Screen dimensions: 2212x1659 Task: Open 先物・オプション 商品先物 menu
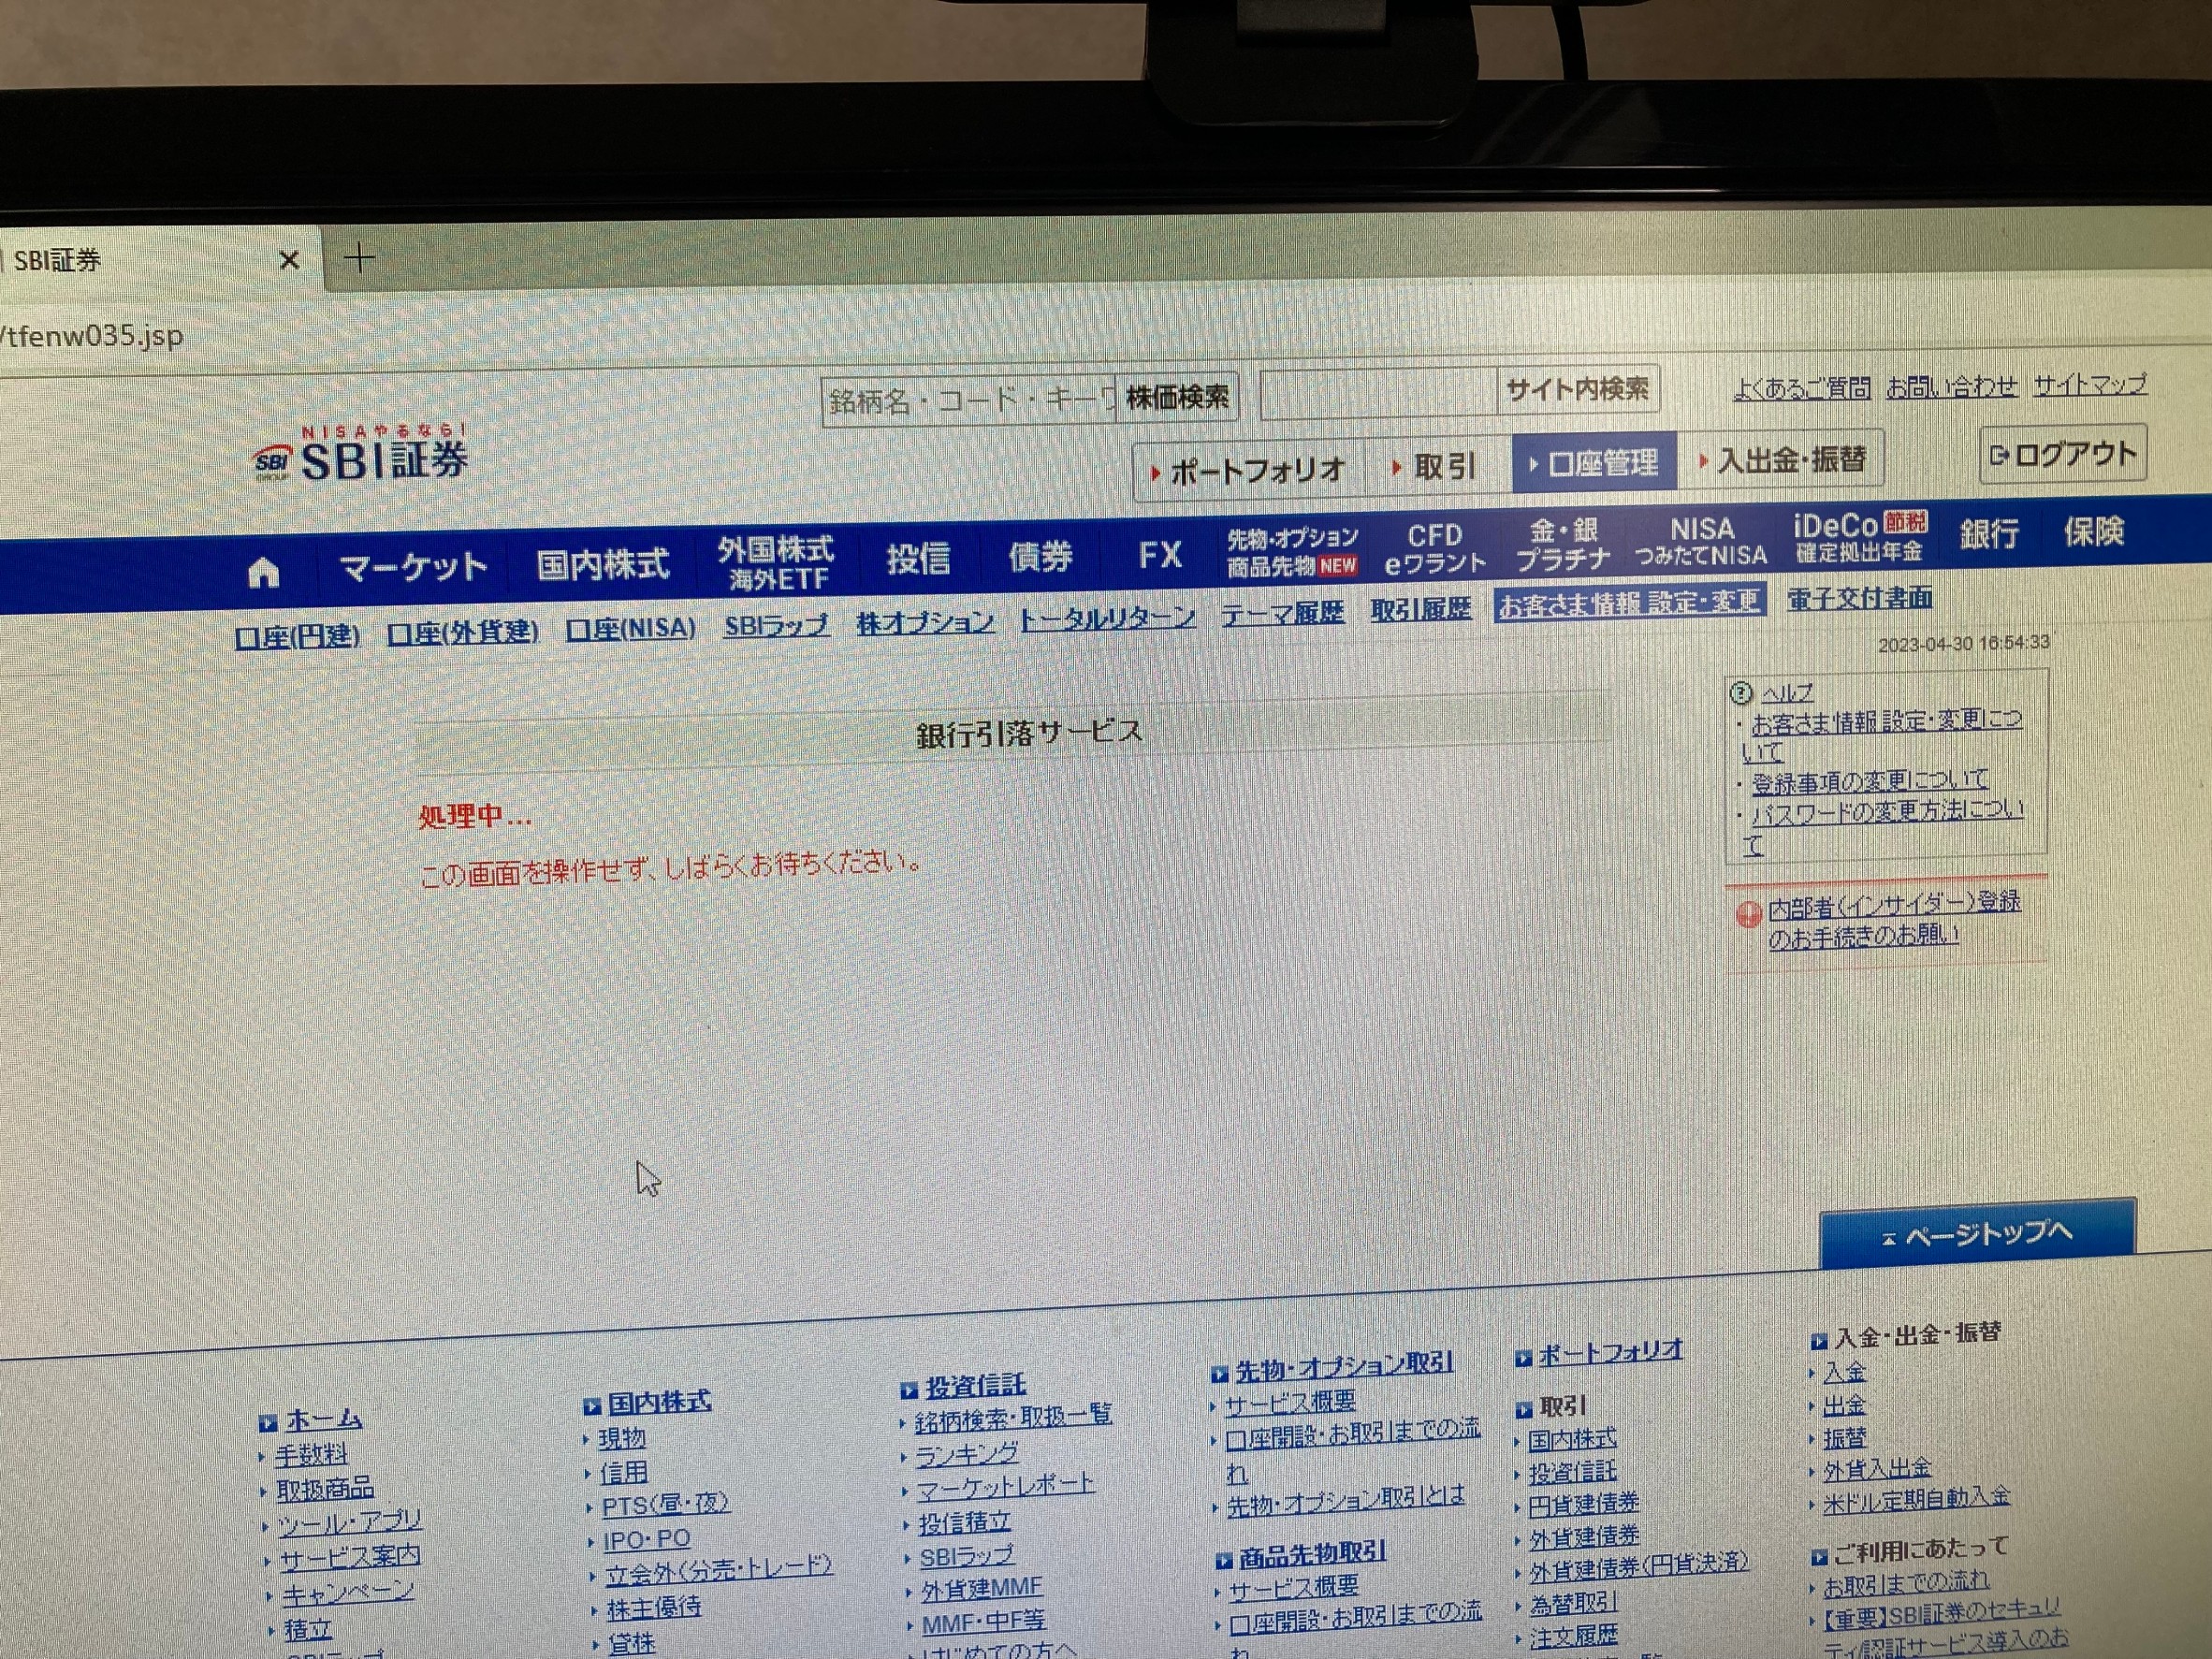point(1292,552)
